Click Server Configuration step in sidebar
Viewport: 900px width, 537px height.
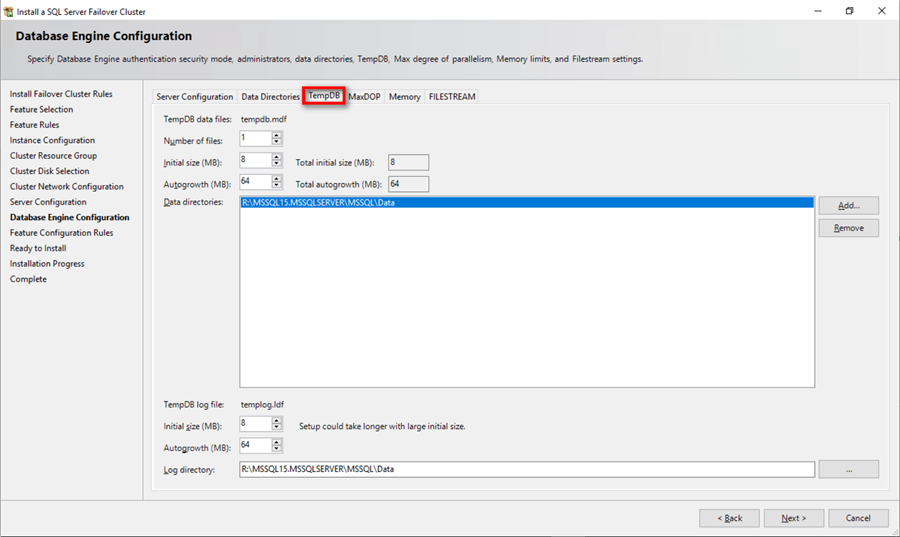48,202
